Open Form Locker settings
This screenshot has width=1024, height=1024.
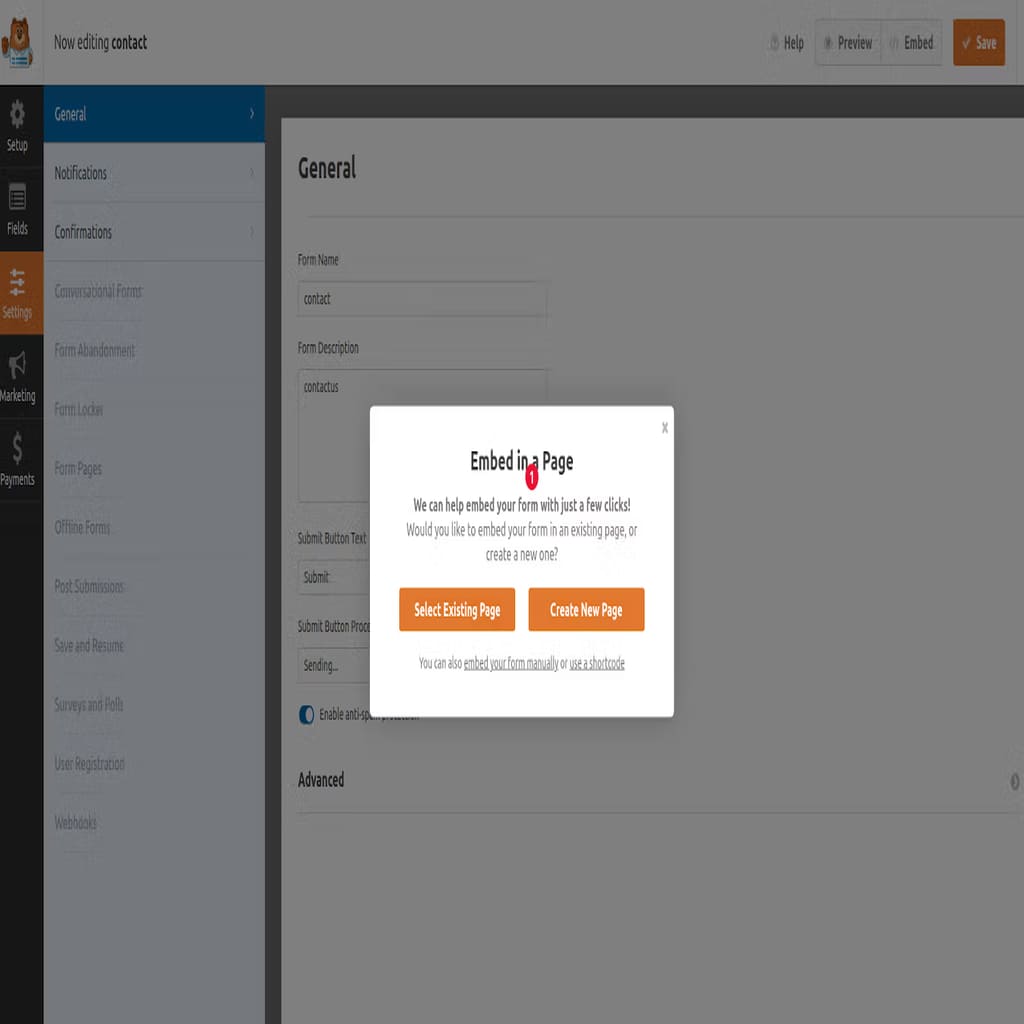click(x=78, y=409)
